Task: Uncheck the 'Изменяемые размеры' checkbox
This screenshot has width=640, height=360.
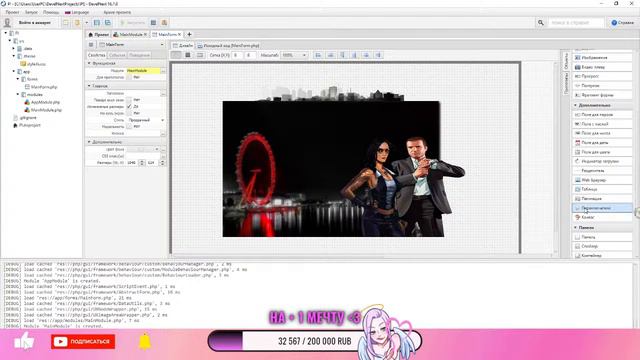Action: (x=129, y=107)
